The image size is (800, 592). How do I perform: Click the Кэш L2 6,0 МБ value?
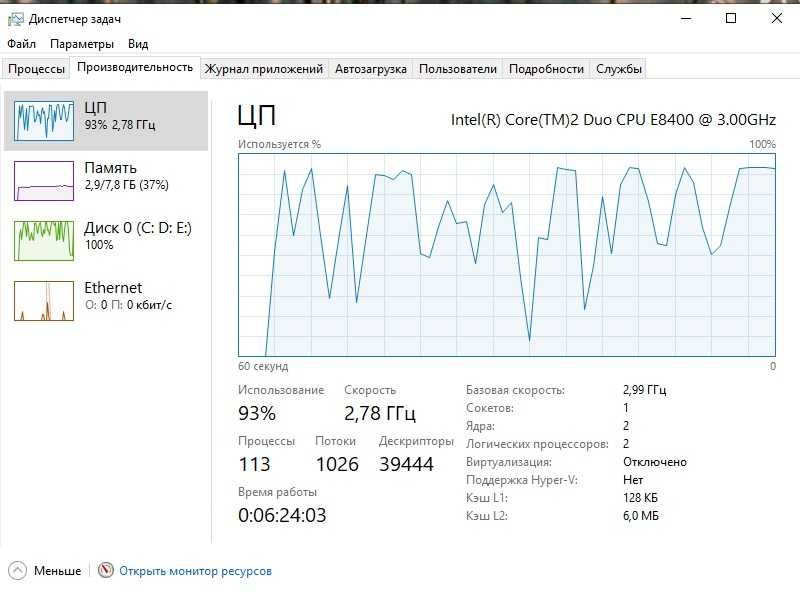pos(641,515)
